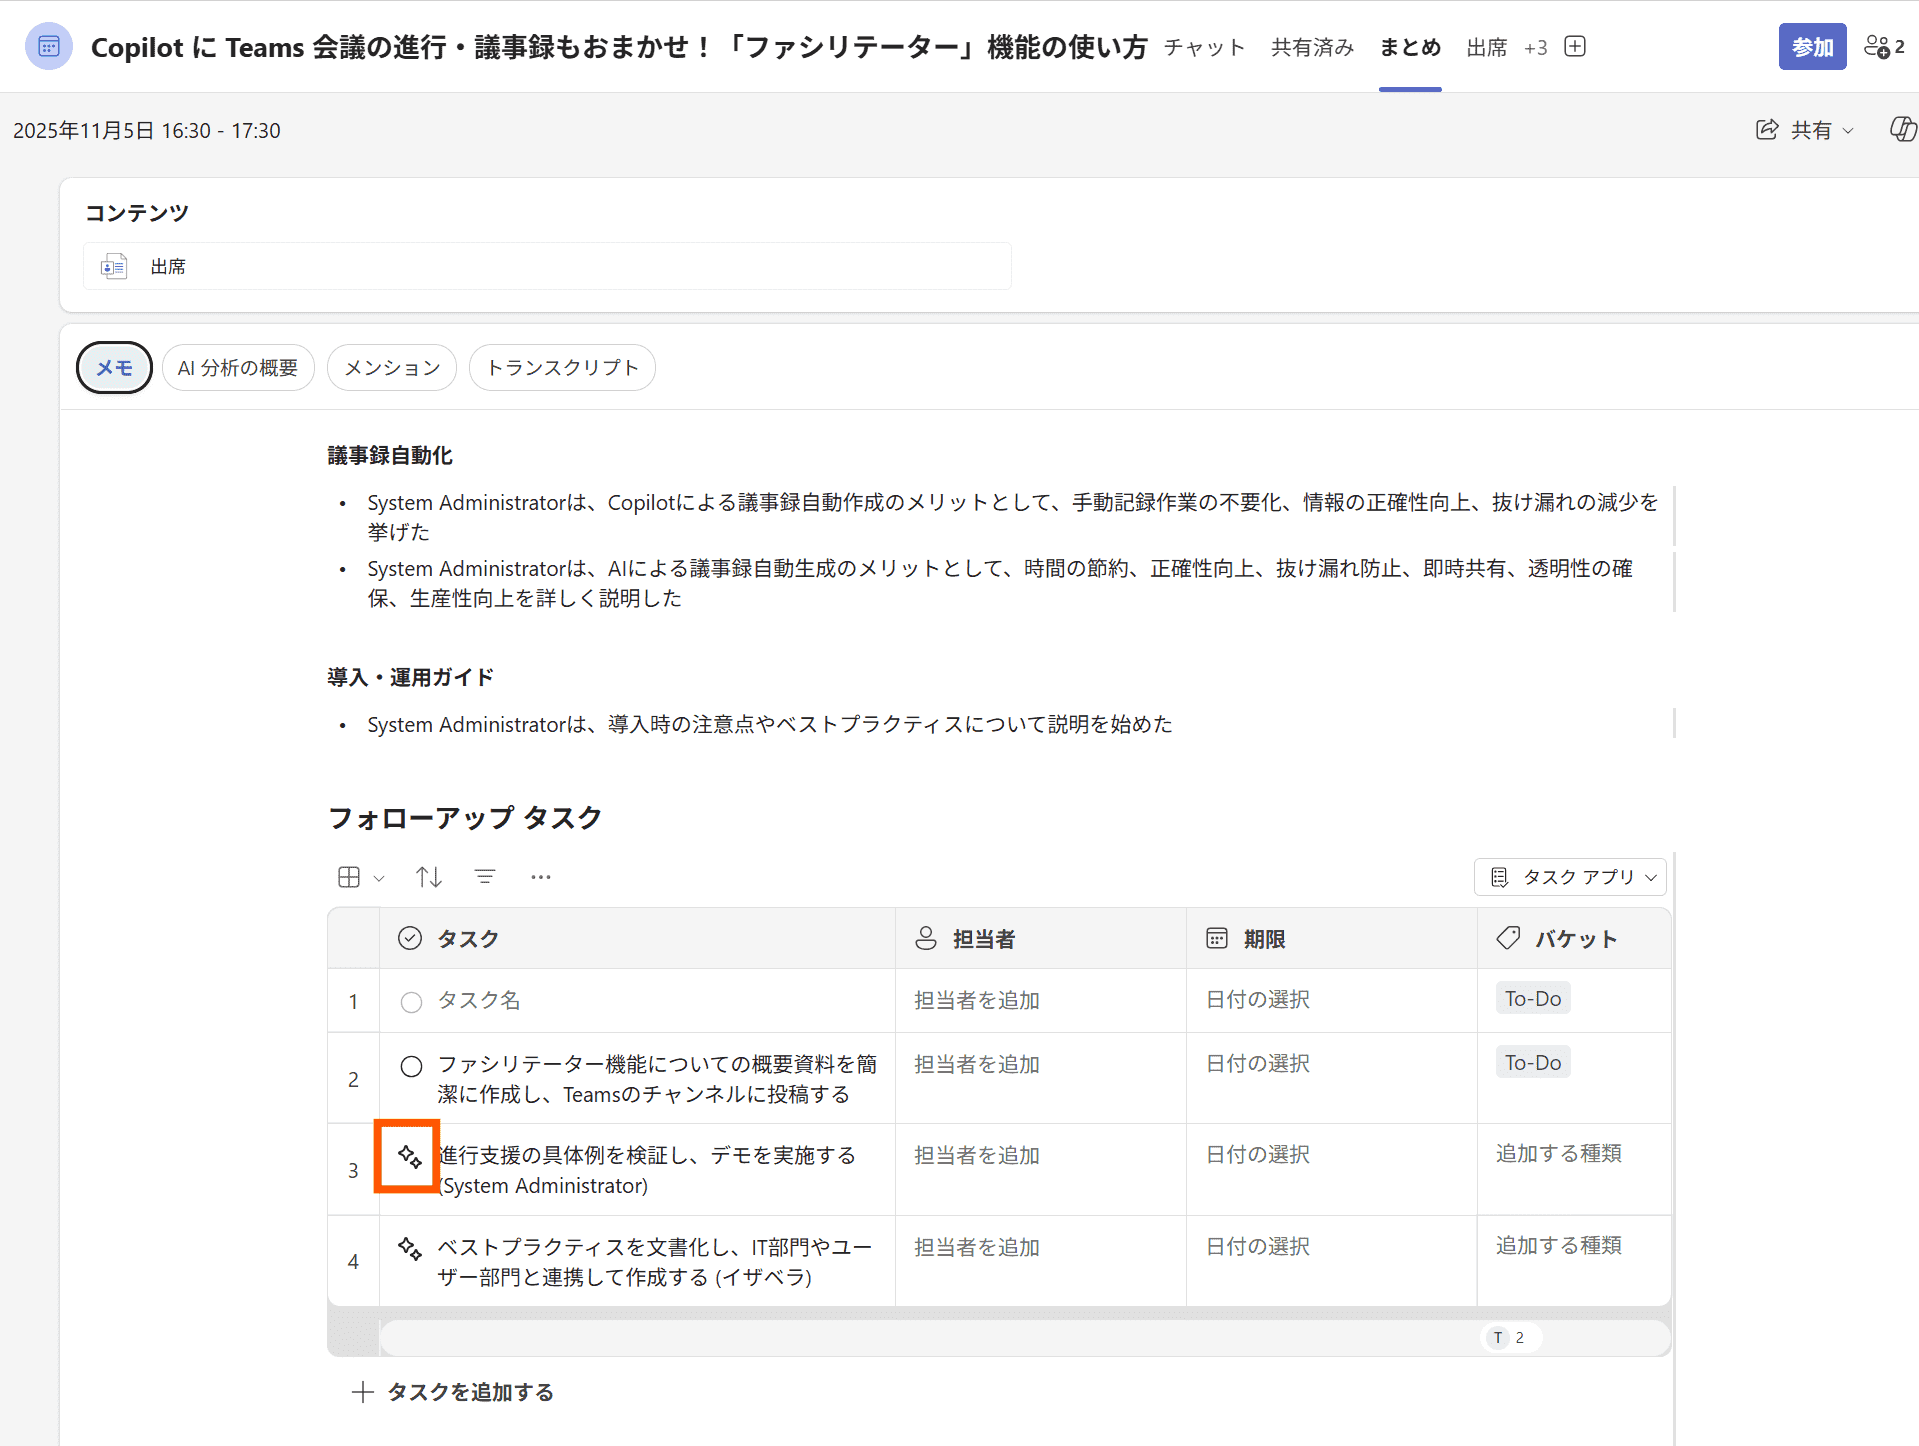1919x1446 pixels.
Task: Select 日付の選択 for task row 2
Action: tap(1257, 1064)
